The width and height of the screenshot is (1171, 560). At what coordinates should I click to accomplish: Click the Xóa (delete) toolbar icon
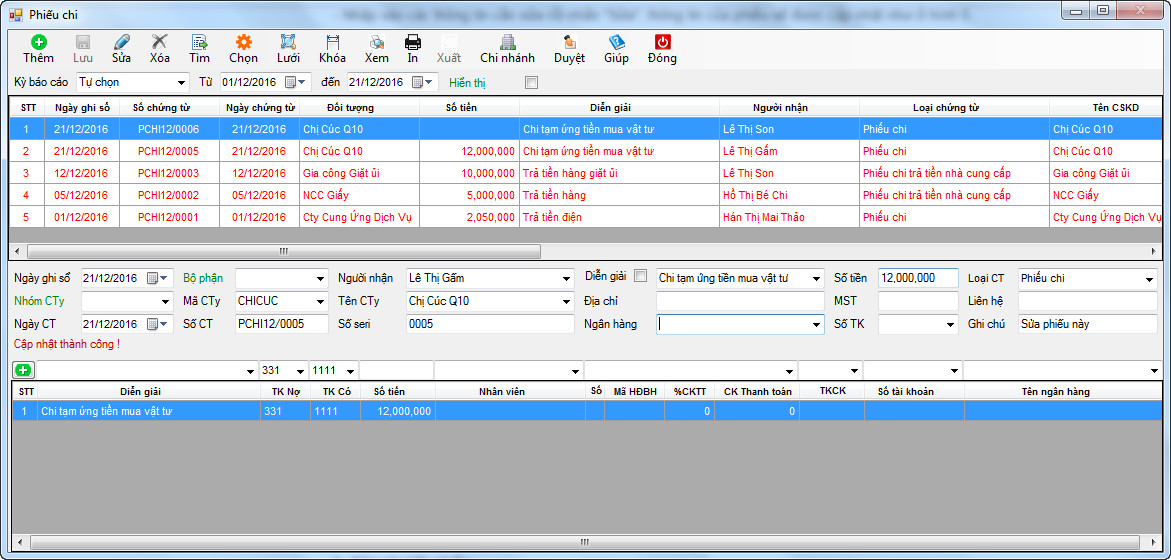coord(159,43)
